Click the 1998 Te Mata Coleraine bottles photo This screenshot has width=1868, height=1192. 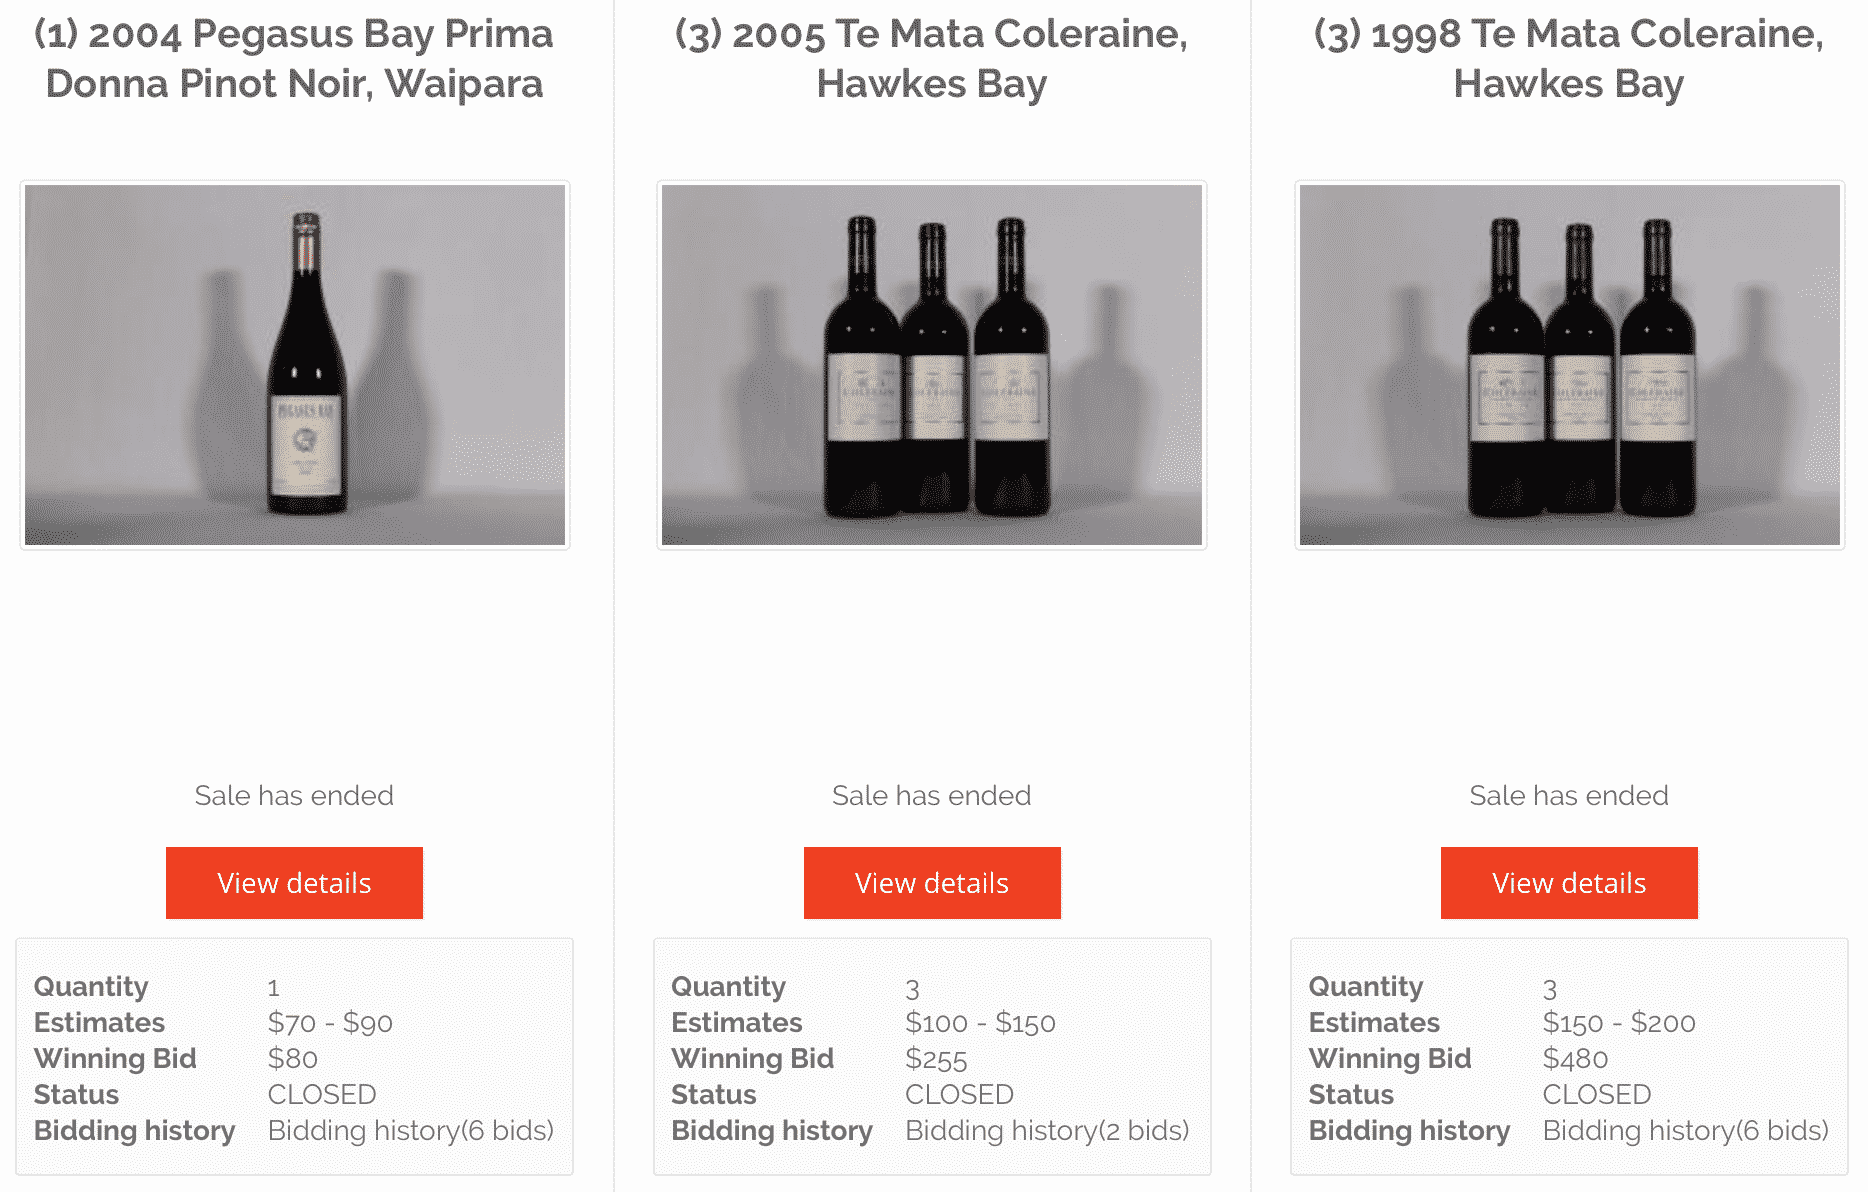pos(1569,365)
